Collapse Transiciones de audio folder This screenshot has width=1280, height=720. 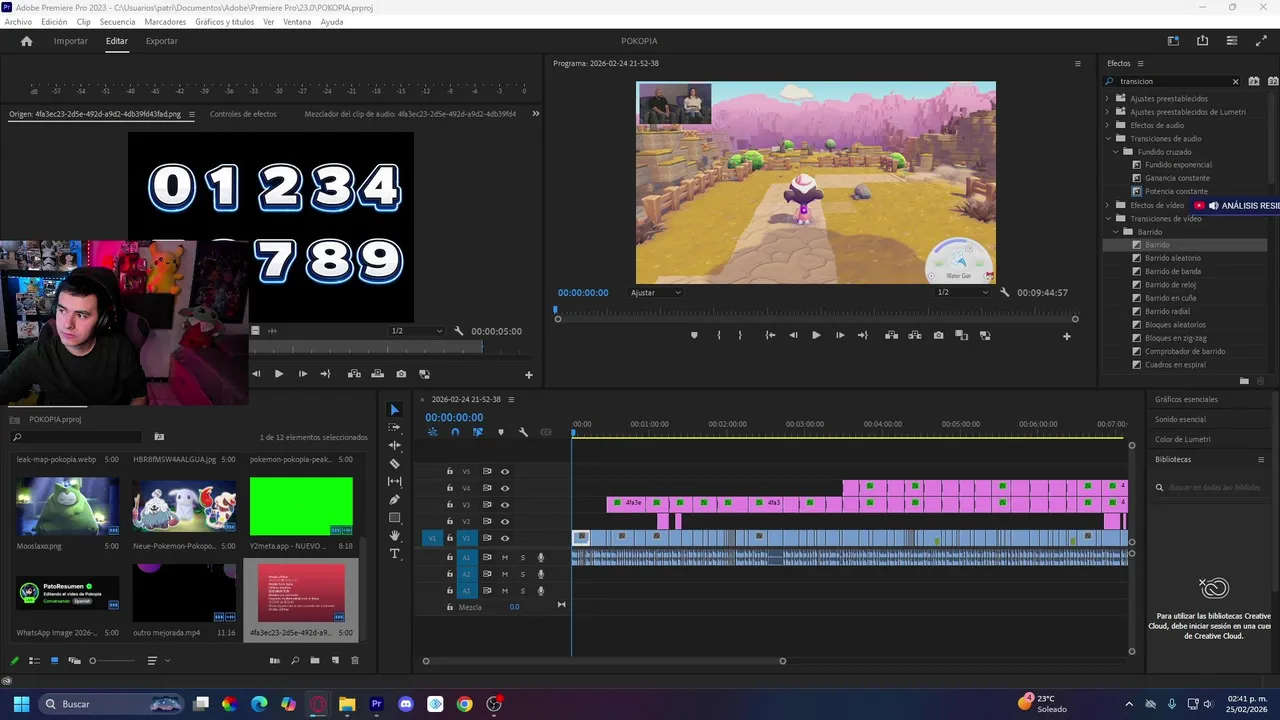click(x=1107, y=138)
